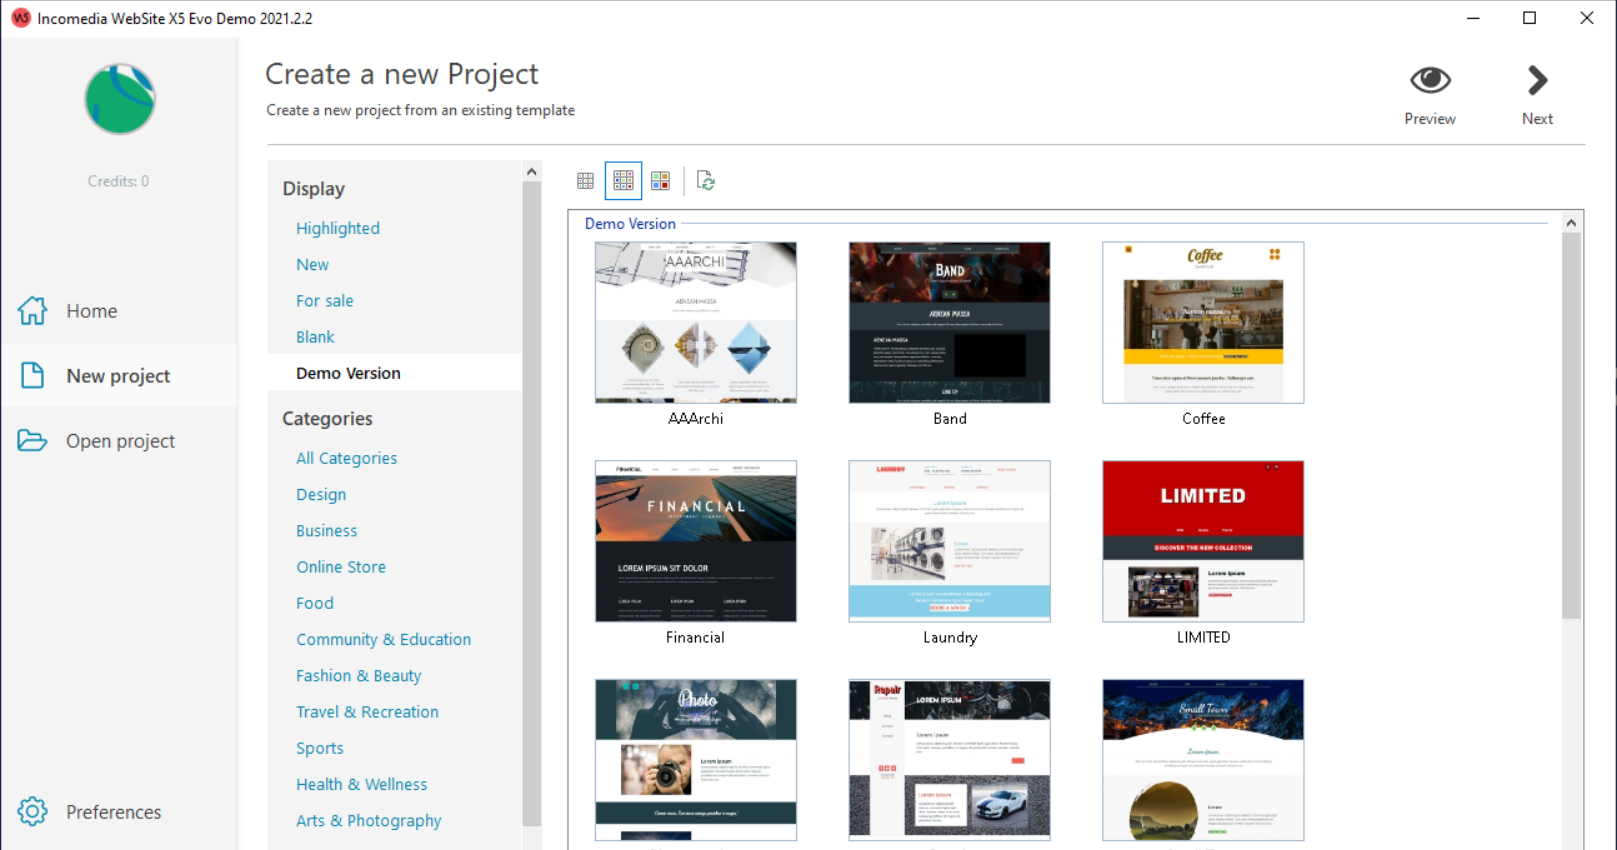1617x850 pixels.
Task: Select the Demo Version filter
Action: click(x=348, y=373)
